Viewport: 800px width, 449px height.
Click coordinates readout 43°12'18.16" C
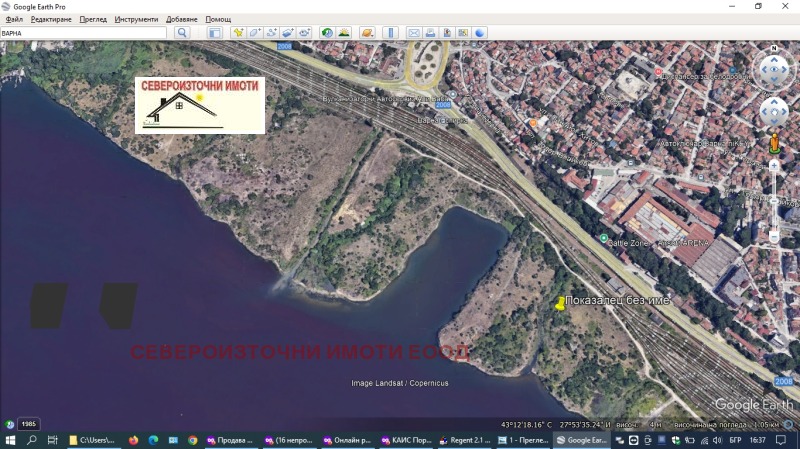pyautogui.click(x=526, y=425)
